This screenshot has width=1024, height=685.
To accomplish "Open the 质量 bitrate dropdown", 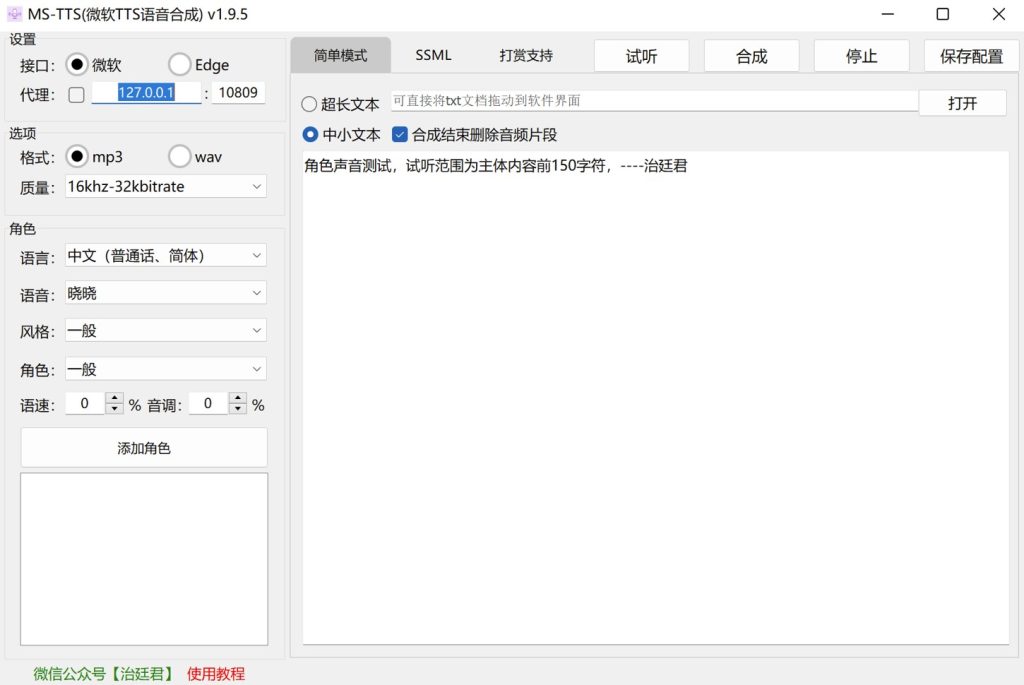I will pyautogui.click(x=165, y=187).
